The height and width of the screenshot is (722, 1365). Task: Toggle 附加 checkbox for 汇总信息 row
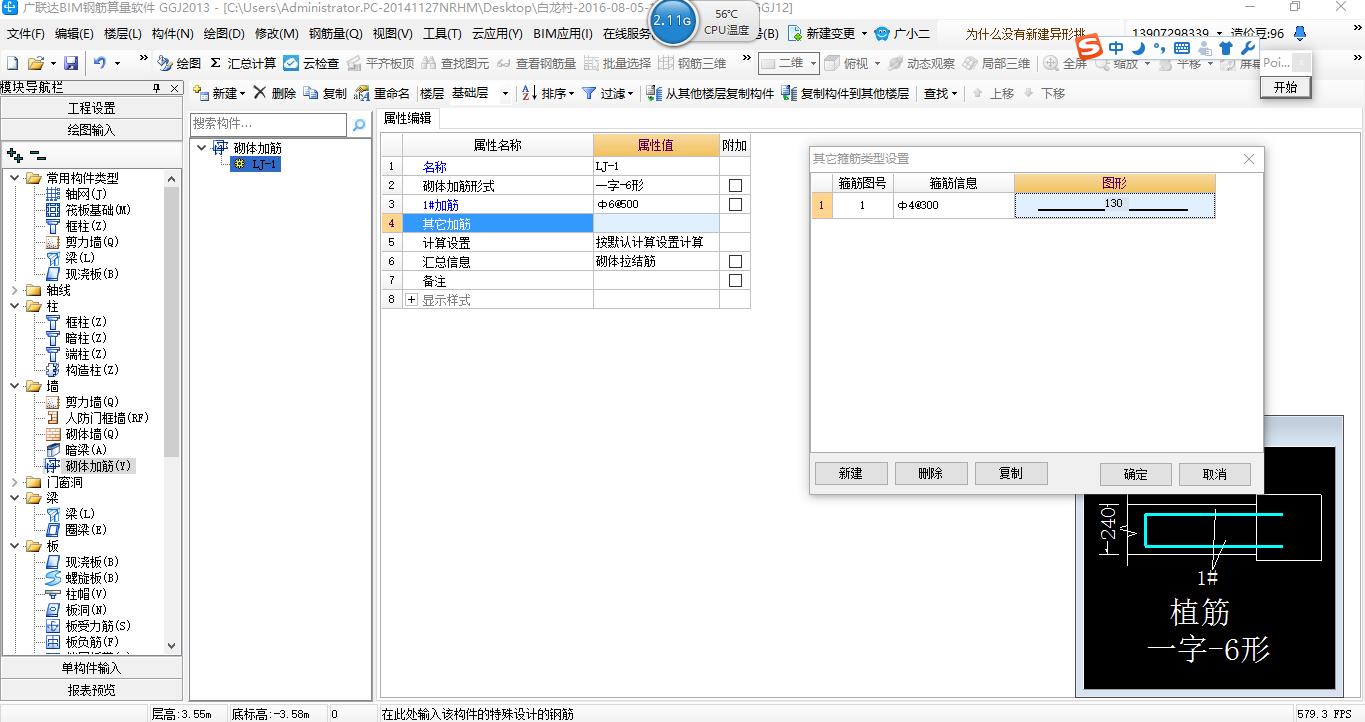(x=735, y=262)
